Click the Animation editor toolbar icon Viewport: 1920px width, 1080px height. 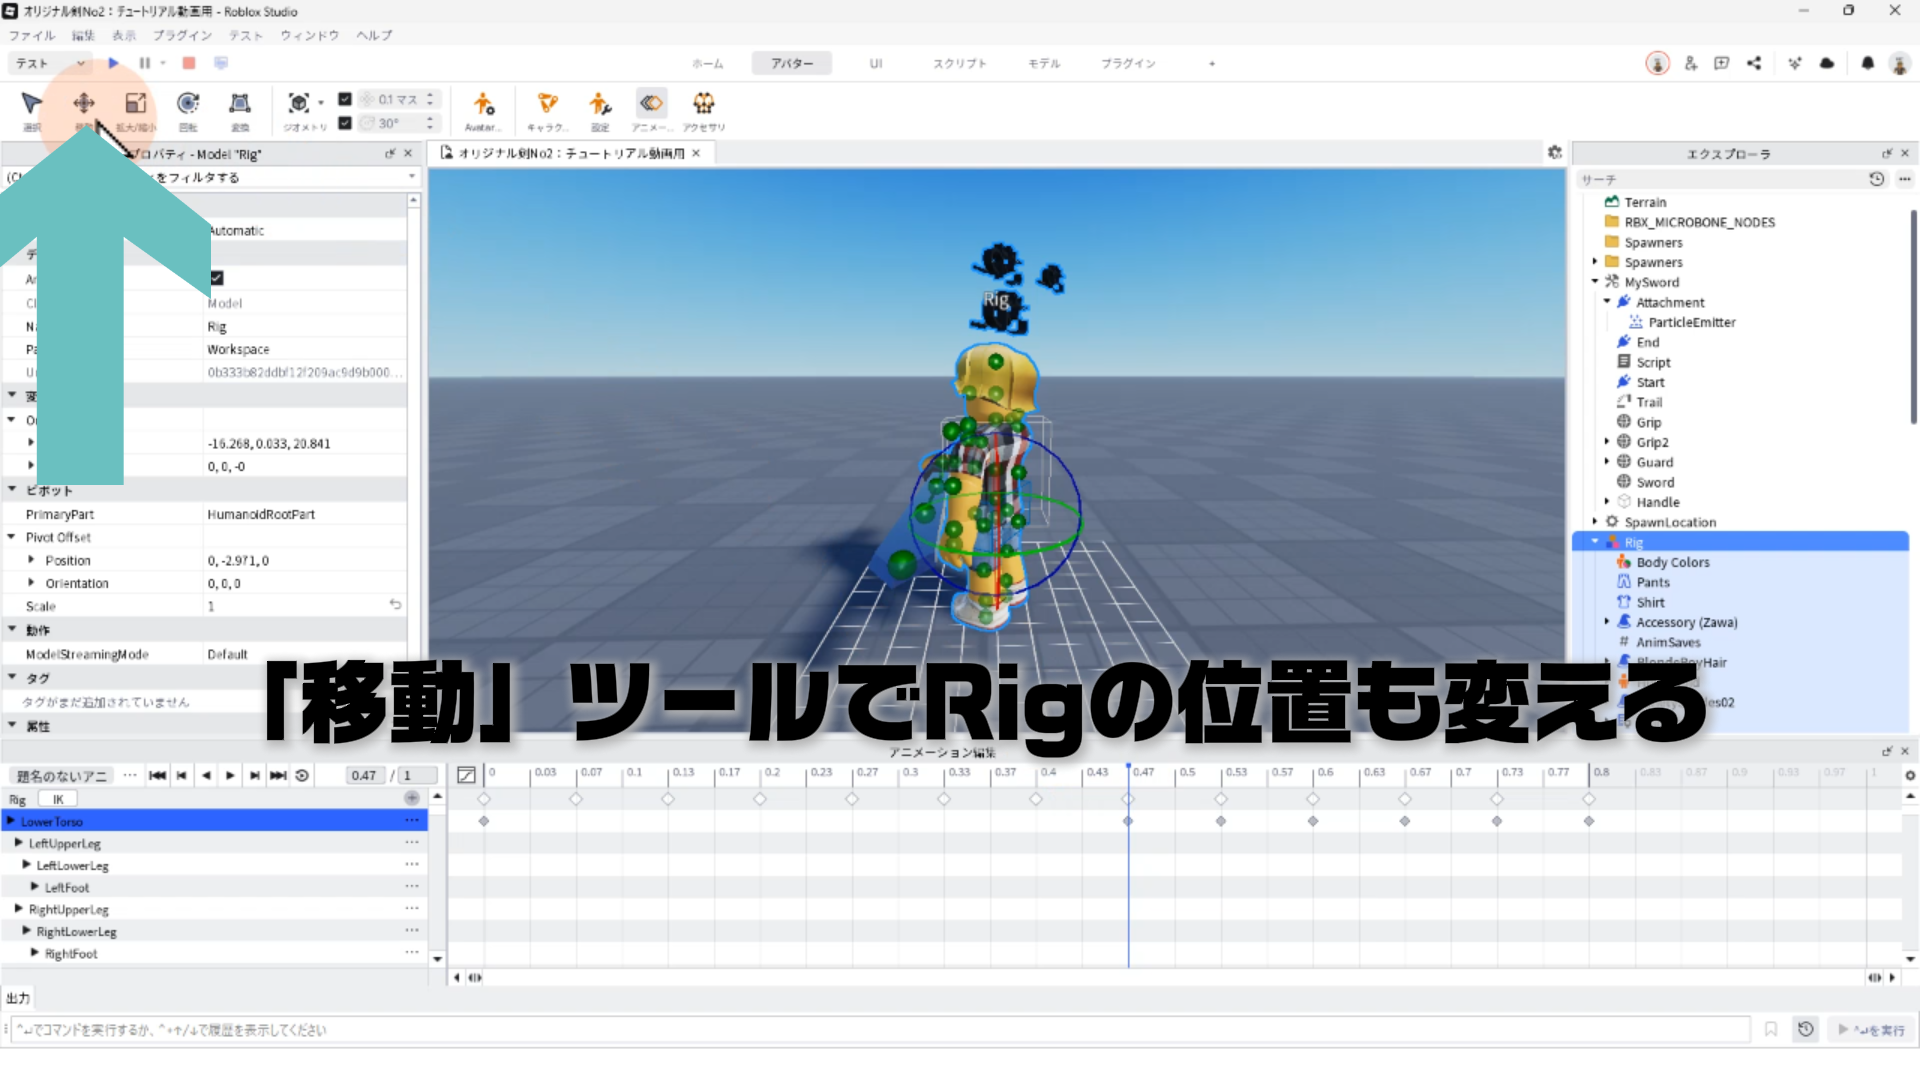pyautogui.click(x=651, y=104)
